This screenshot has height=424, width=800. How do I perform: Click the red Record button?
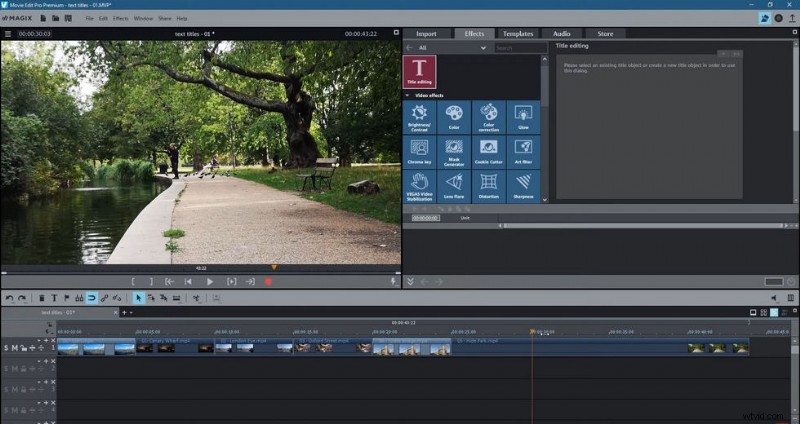point(268,282)
